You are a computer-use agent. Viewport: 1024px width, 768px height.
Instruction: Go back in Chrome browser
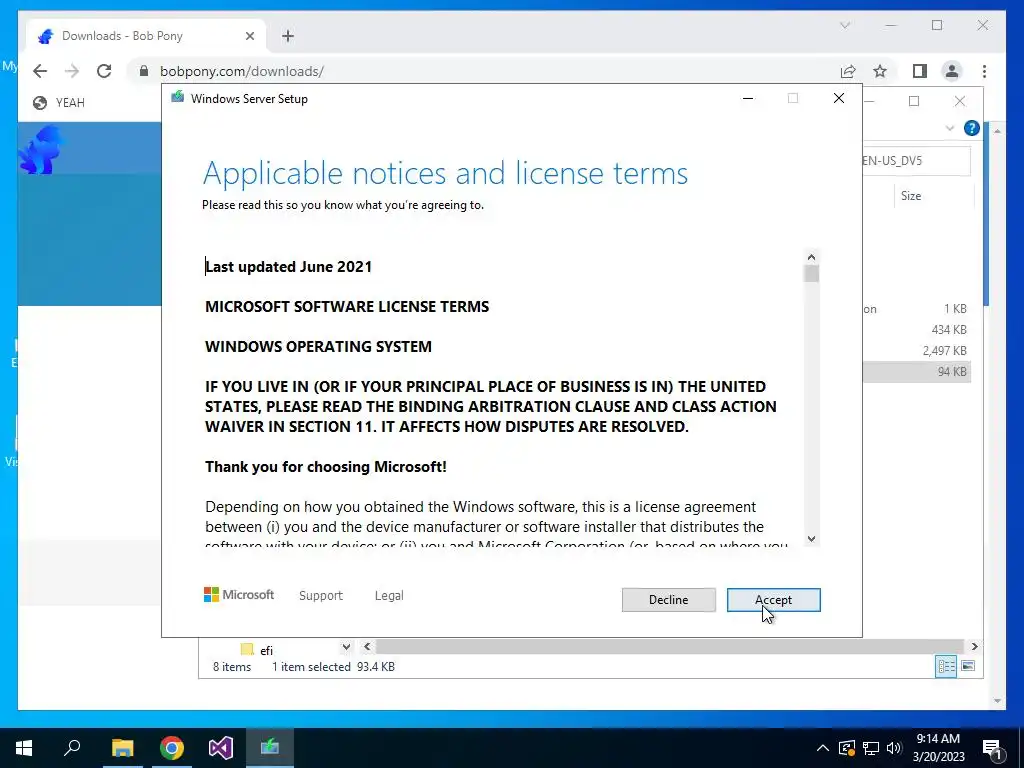40,71
